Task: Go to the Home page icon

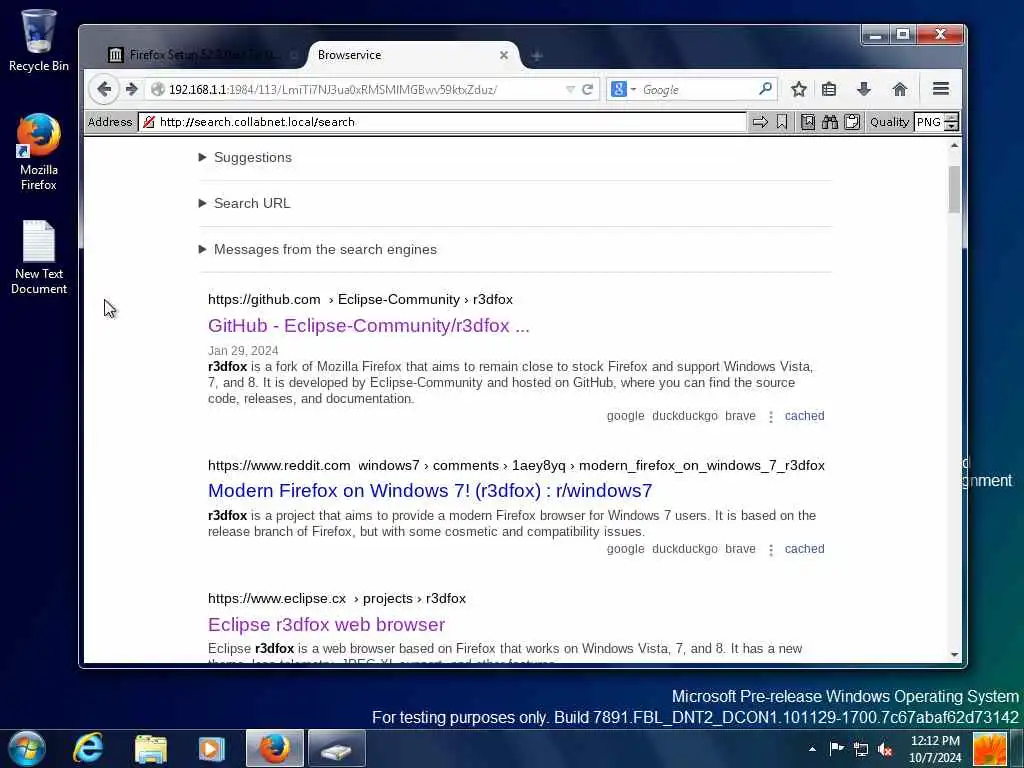Action: [x=899, y=89]
